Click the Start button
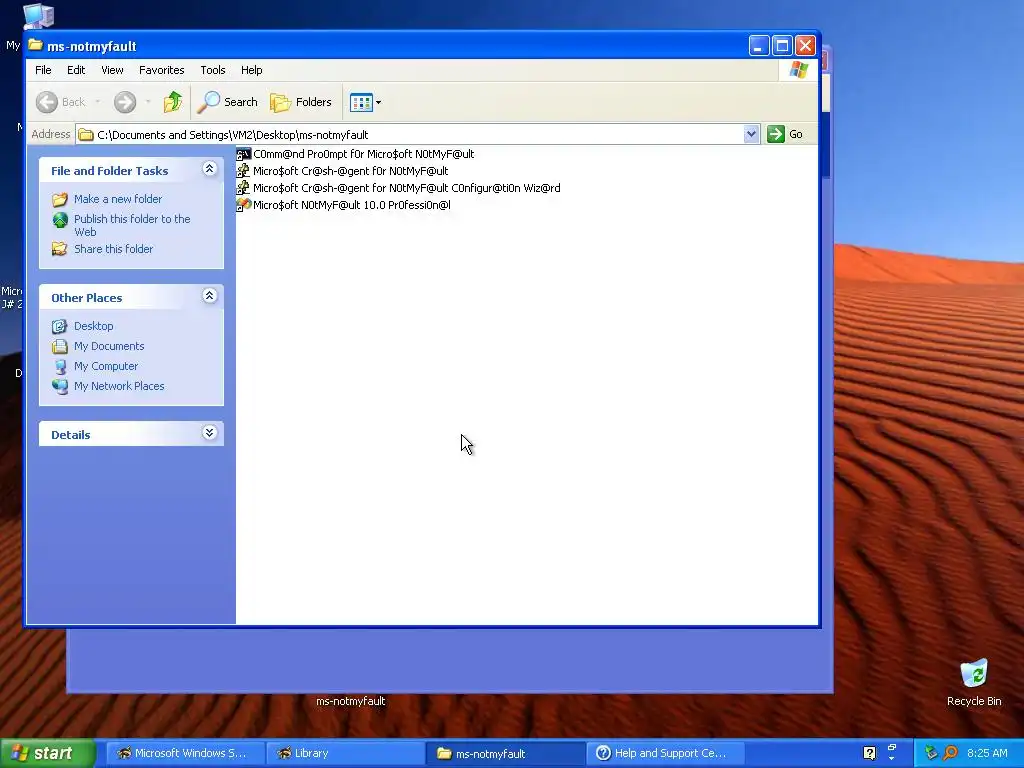Screen dimensions: 1024x768 point(48,753)
